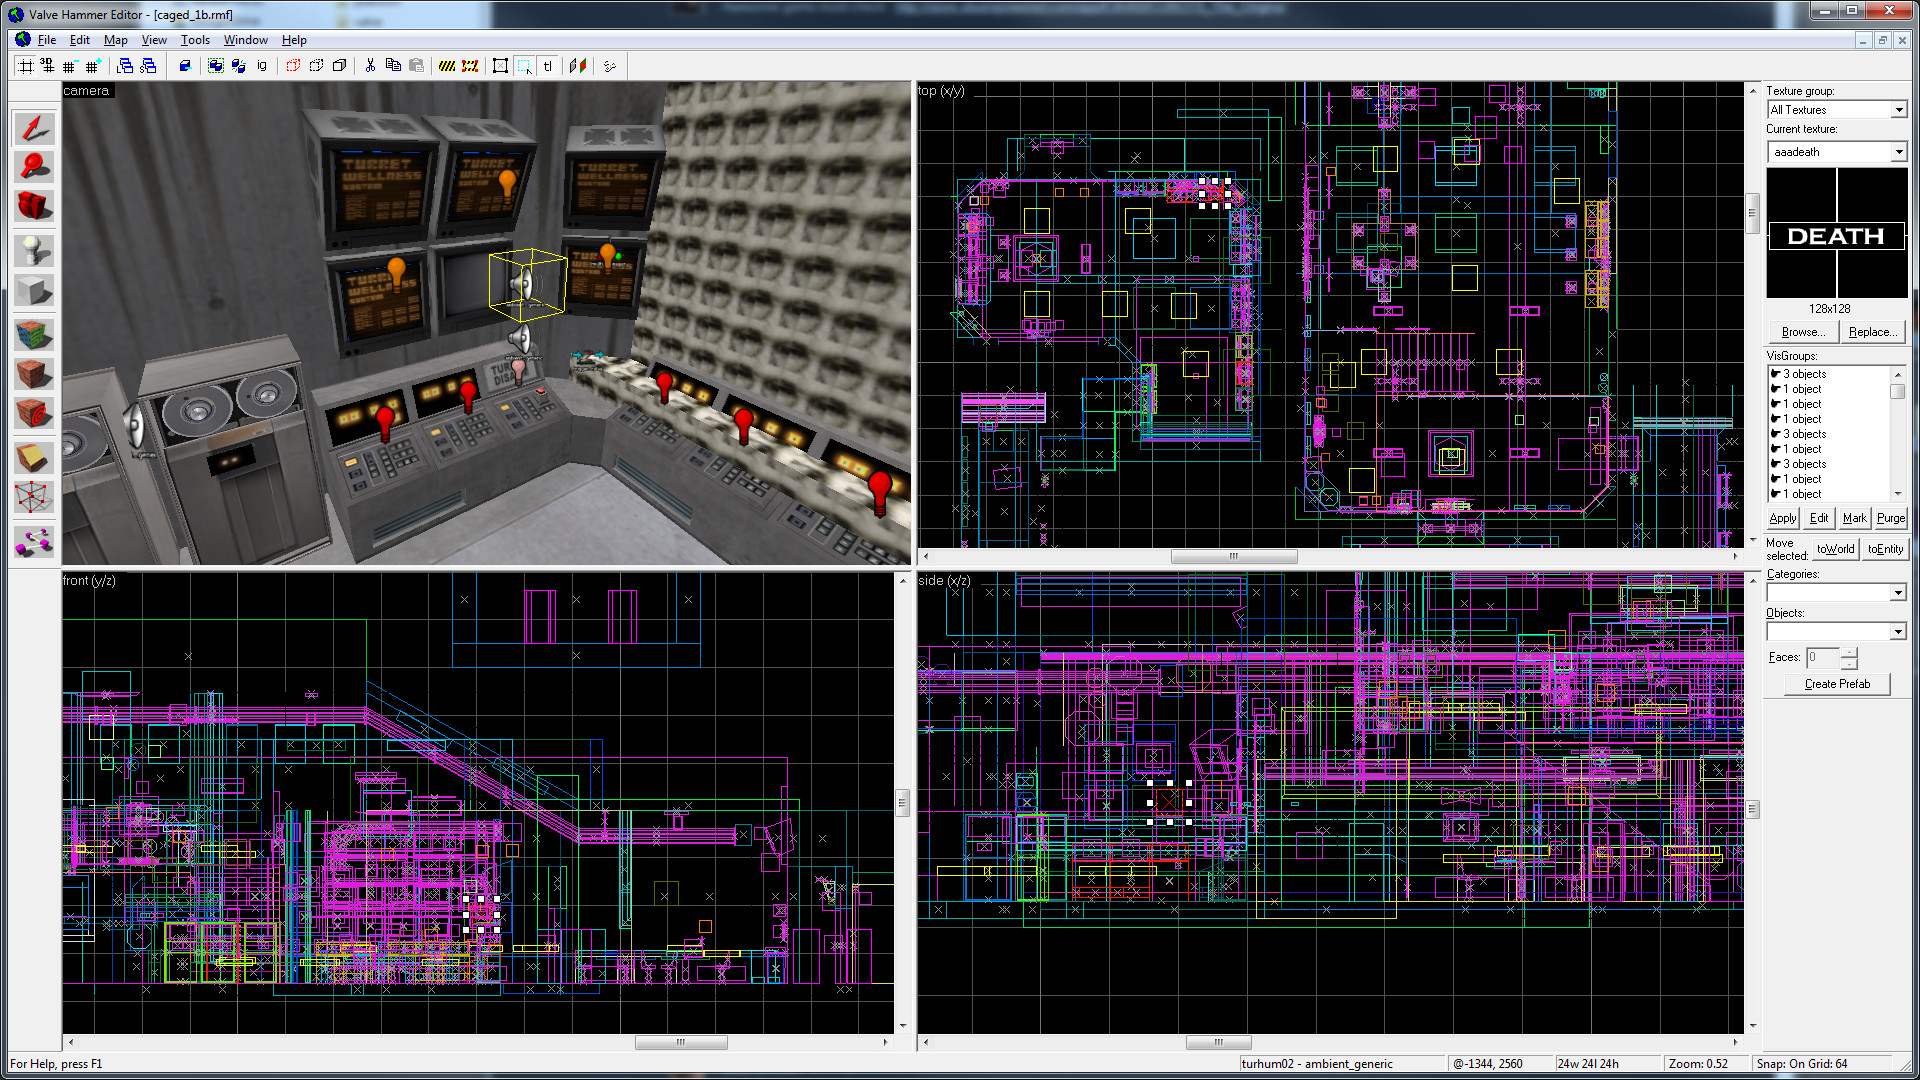Click the Create Prefab button

tap(1836, 684)
